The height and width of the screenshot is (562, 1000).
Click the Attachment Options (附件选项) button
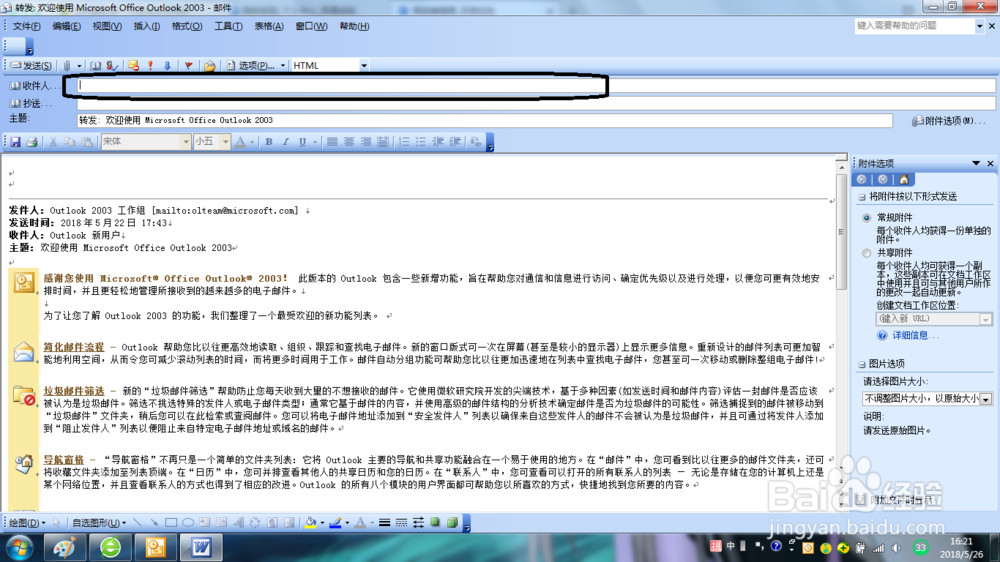click(x=948, y=121)
